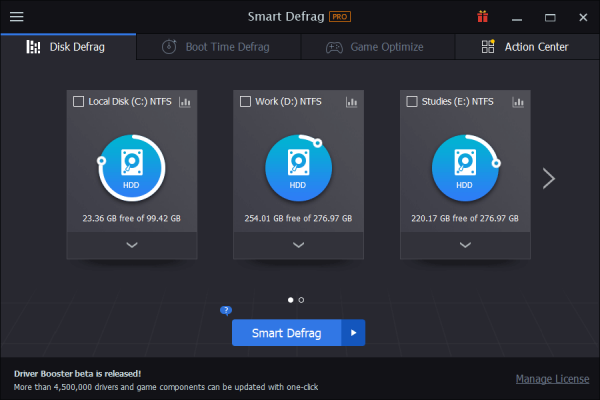
Task: Check the Studies (E:) checkbox
Action: [x=412, y=102]
